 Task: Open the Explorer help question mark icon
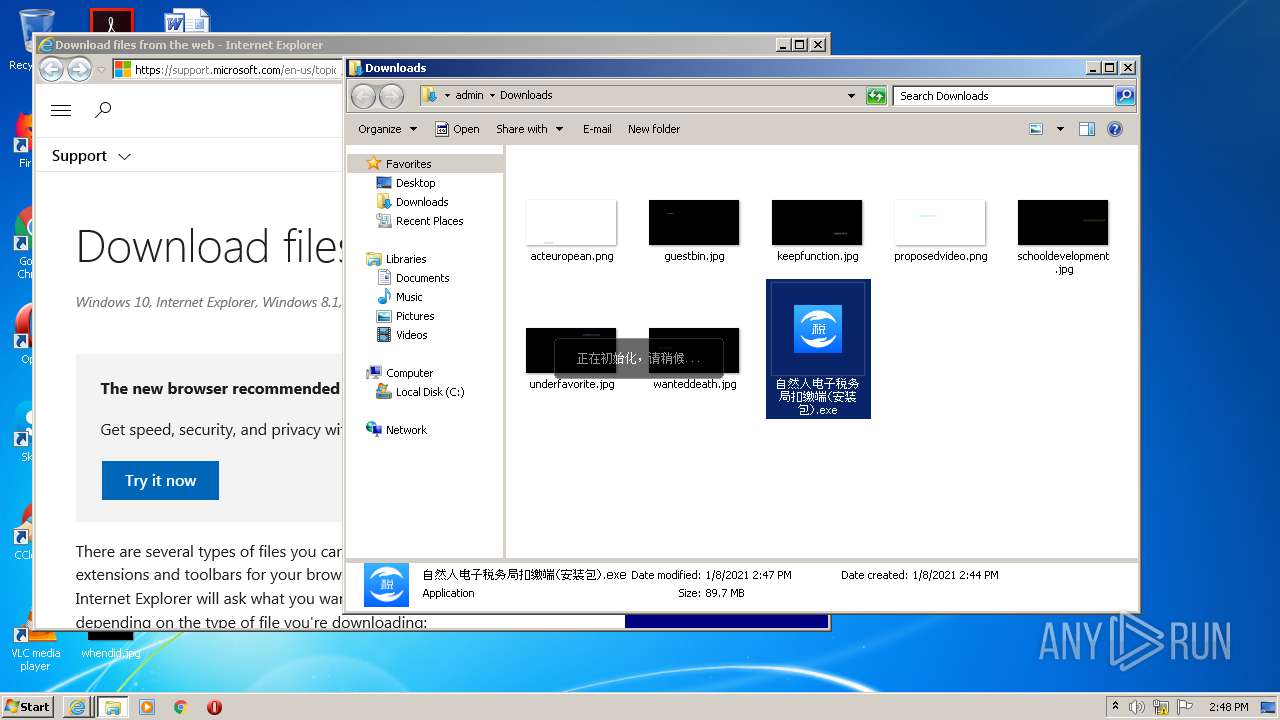(1115, 129)
